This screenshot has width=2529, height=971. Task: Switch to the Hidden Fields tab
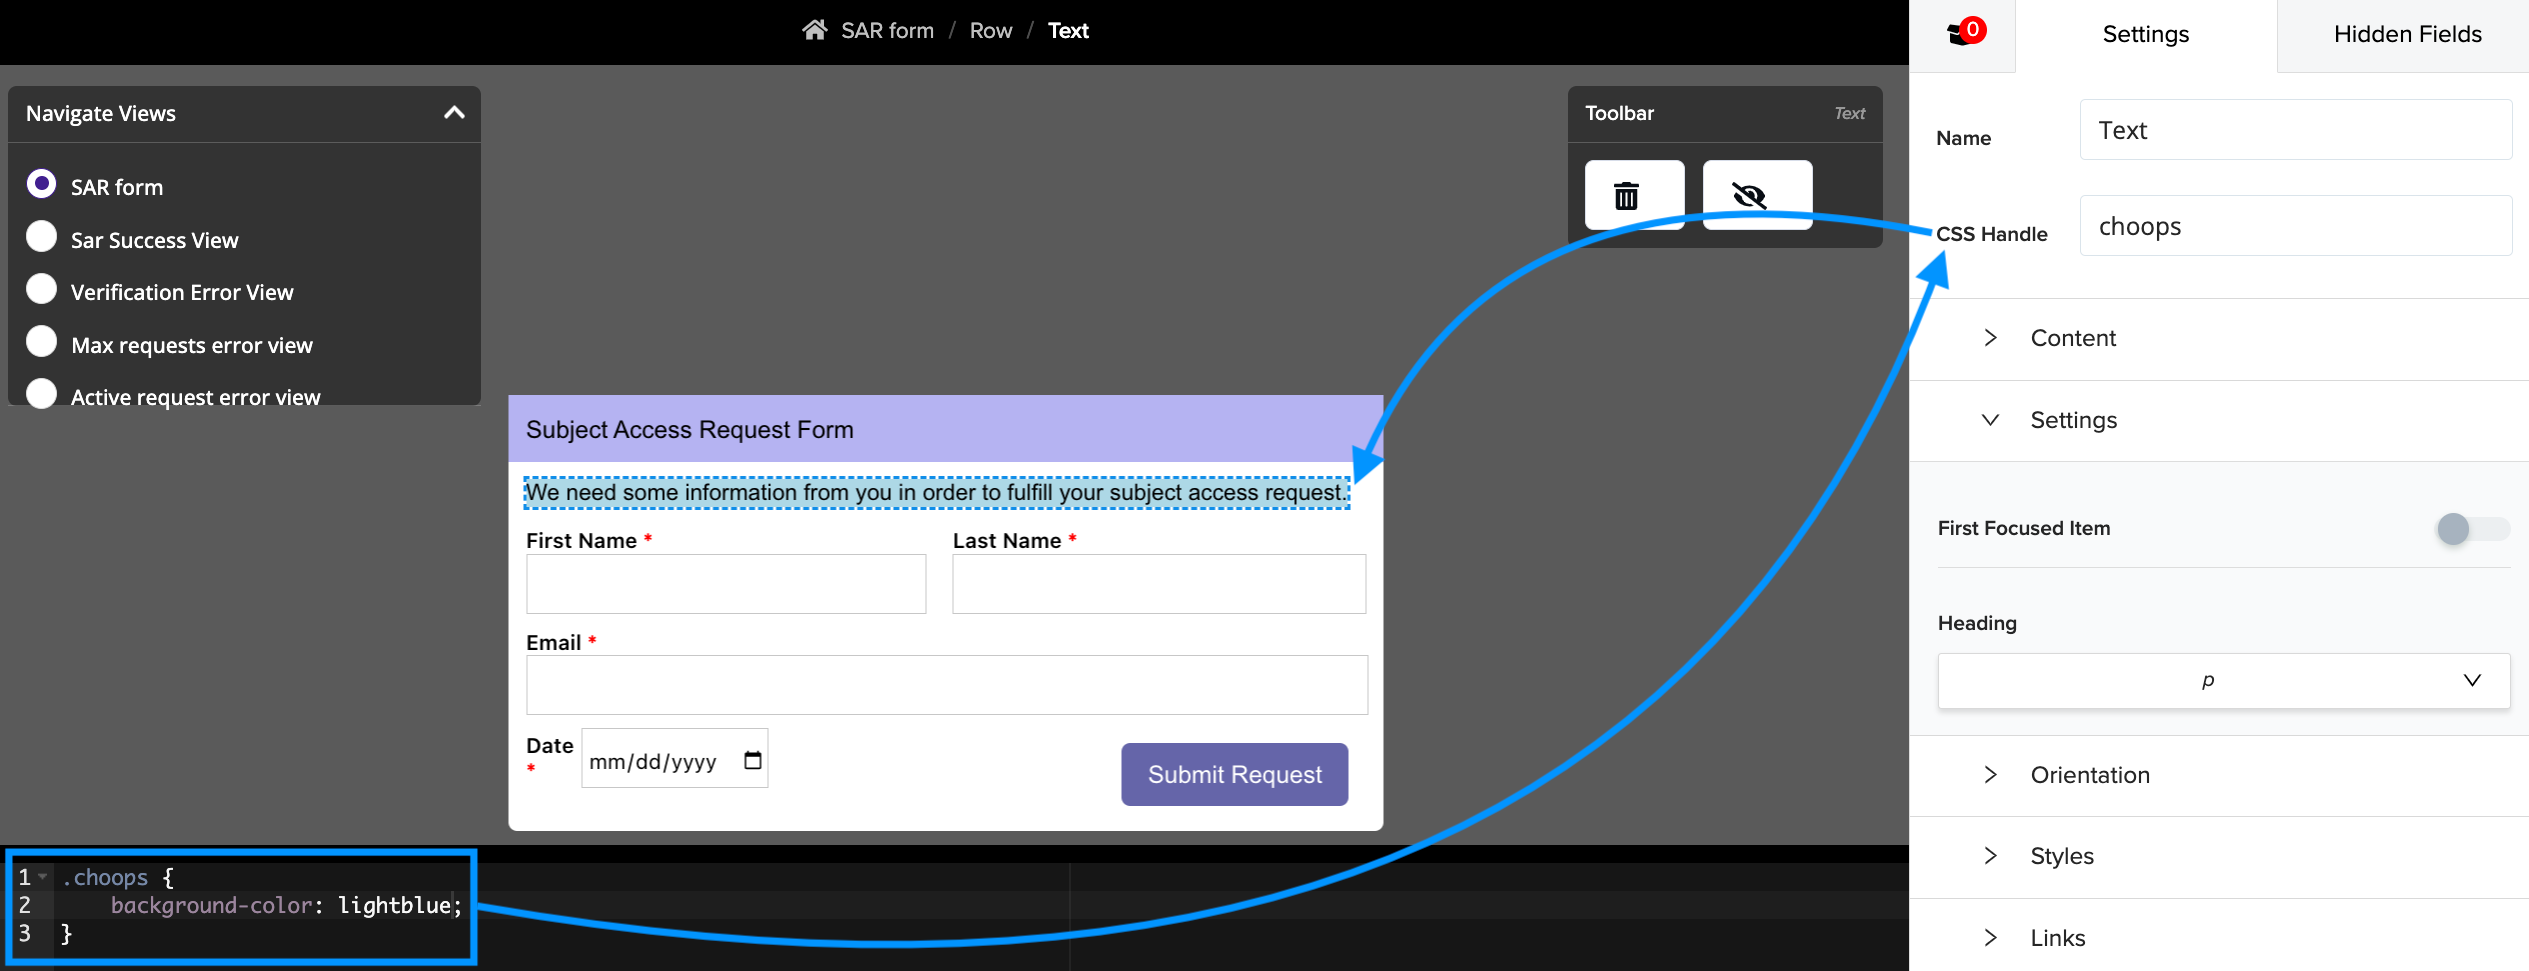tap(2406, 35)
